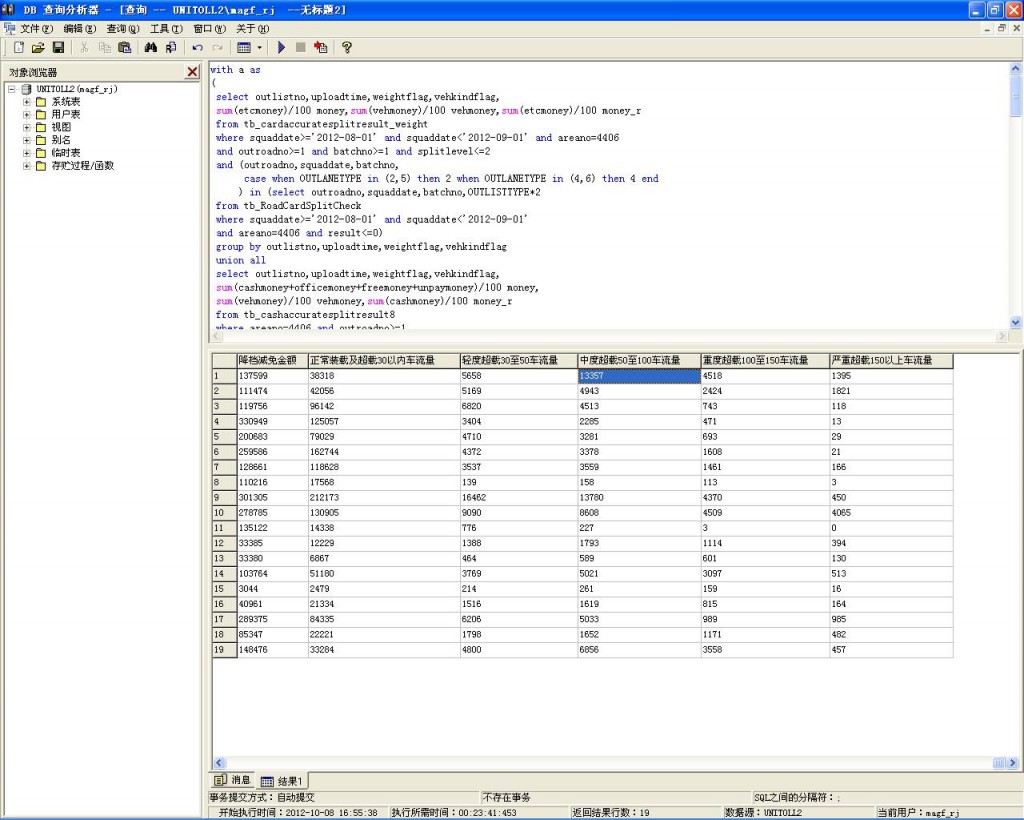The image size is (1024, 820).
Task: Expand the 存贮过程/函数 node
Action: point(27,166)
